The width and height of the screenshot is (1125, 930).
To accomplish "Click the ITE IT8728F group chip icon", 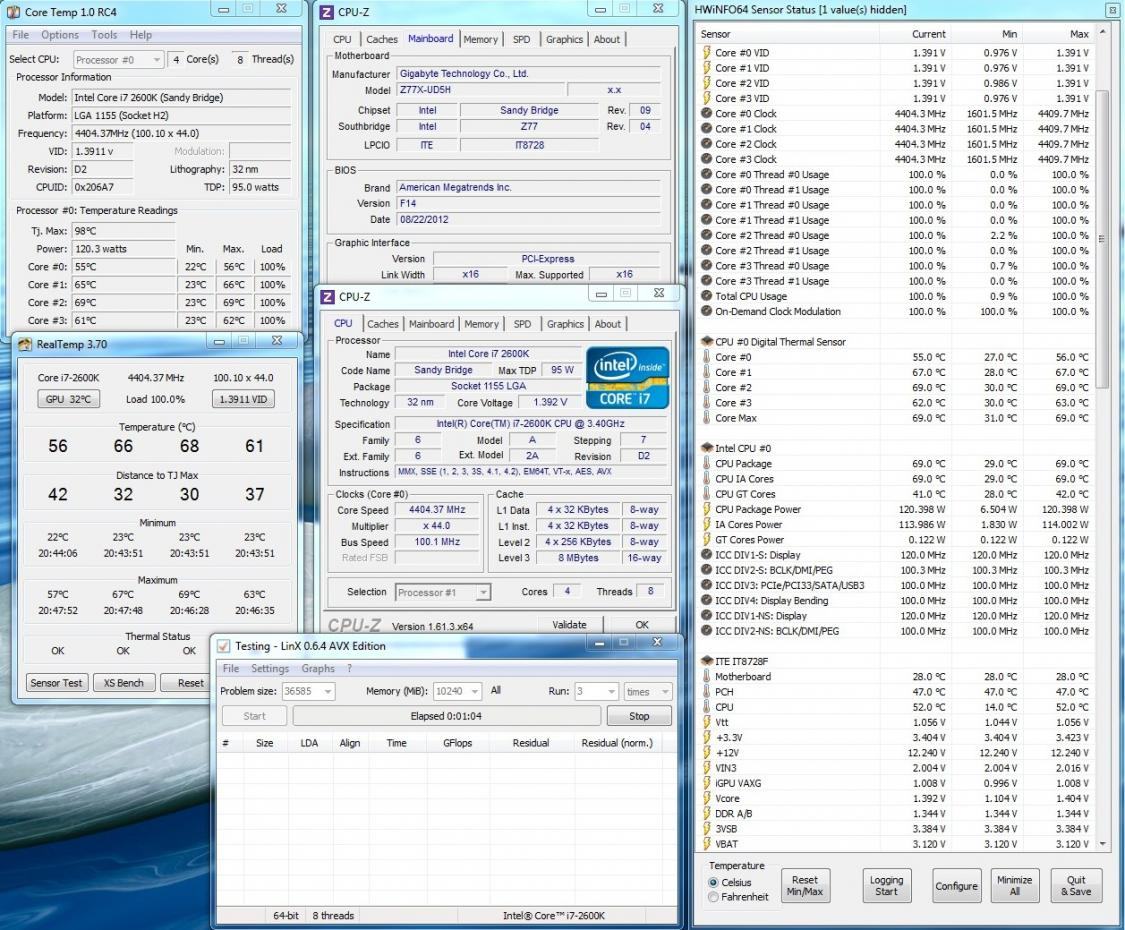I will click(706, 661).
